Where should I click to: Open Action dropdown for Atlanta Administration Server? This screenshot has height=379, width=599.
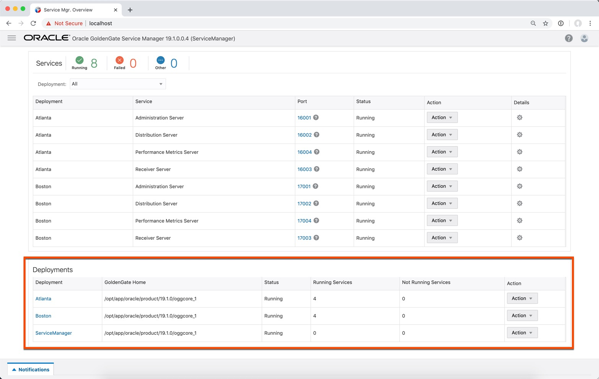click(x=442, y=117)
